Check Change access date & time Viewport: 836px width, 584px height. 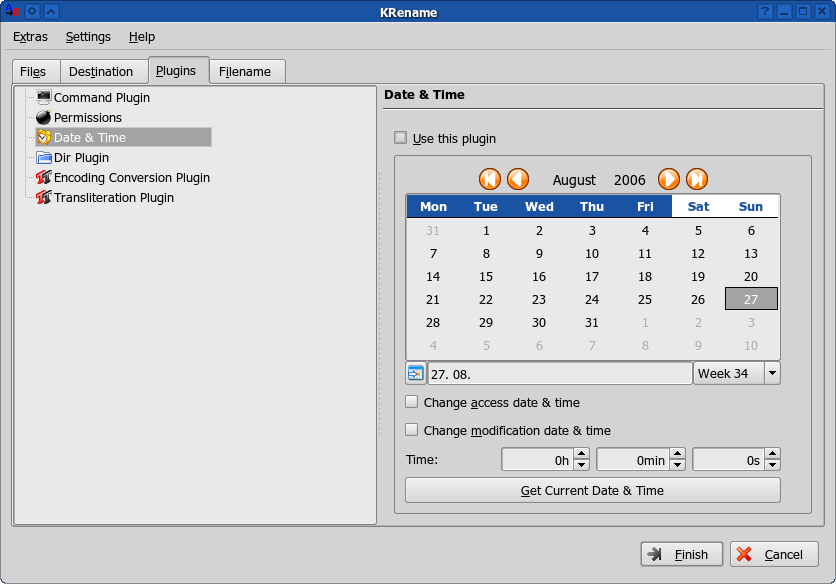411,402
